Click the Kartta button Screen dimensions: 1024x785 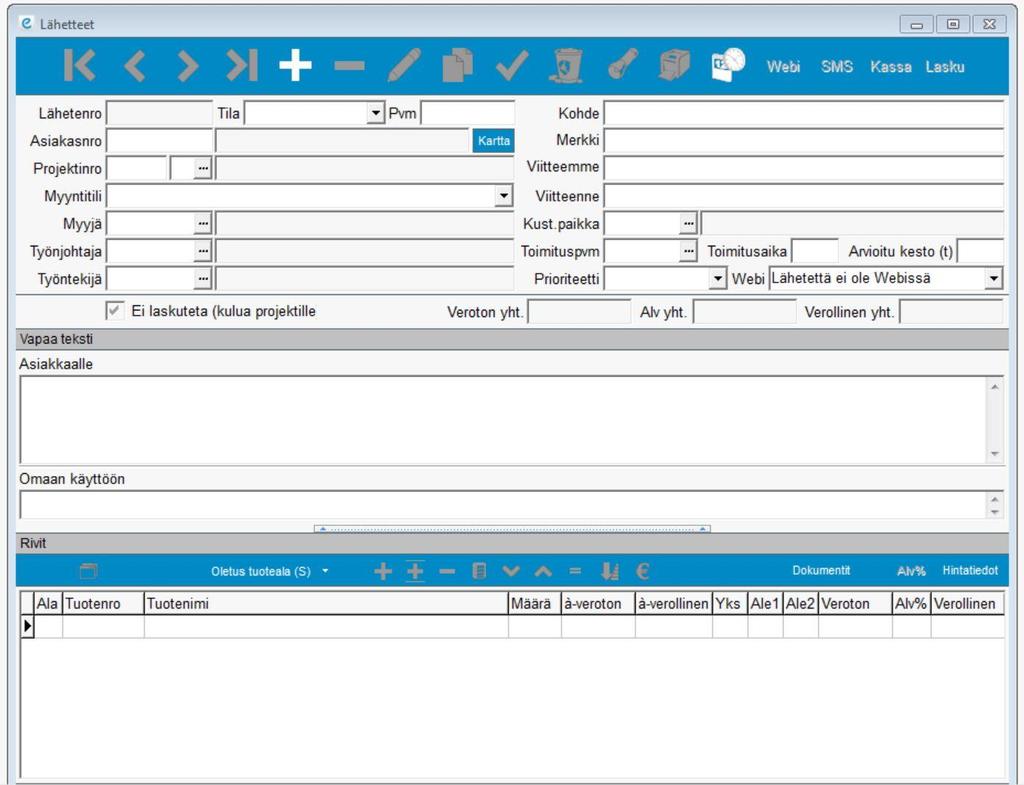point(493,141)
